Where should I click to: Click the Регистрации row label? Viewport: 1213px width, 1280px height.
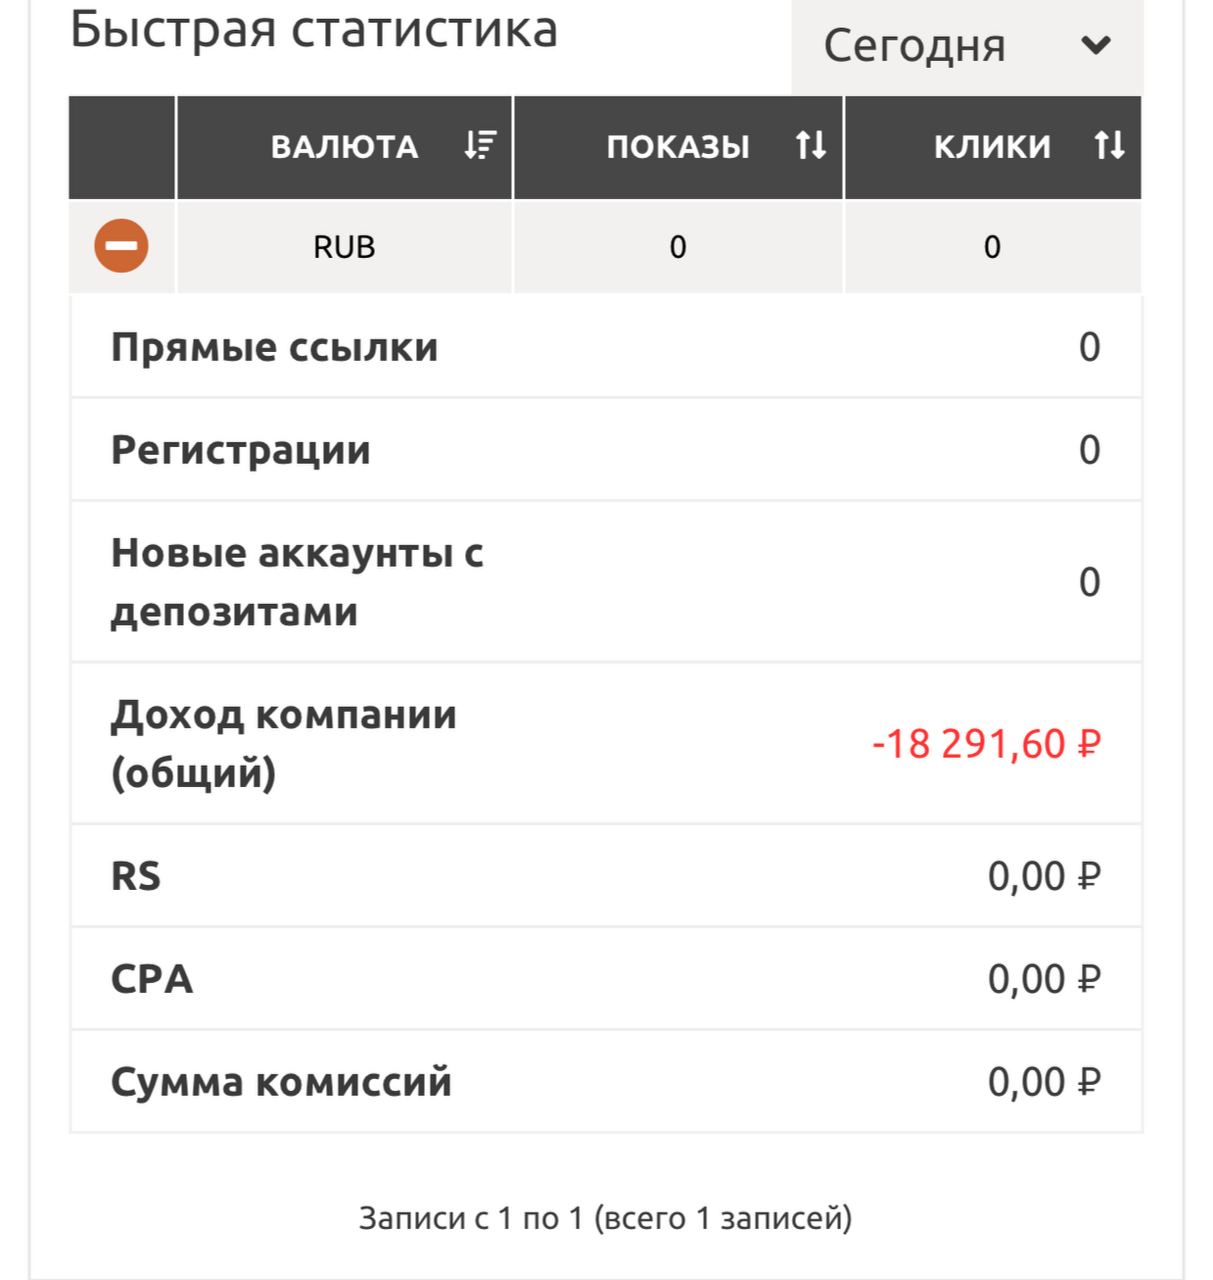240,450
